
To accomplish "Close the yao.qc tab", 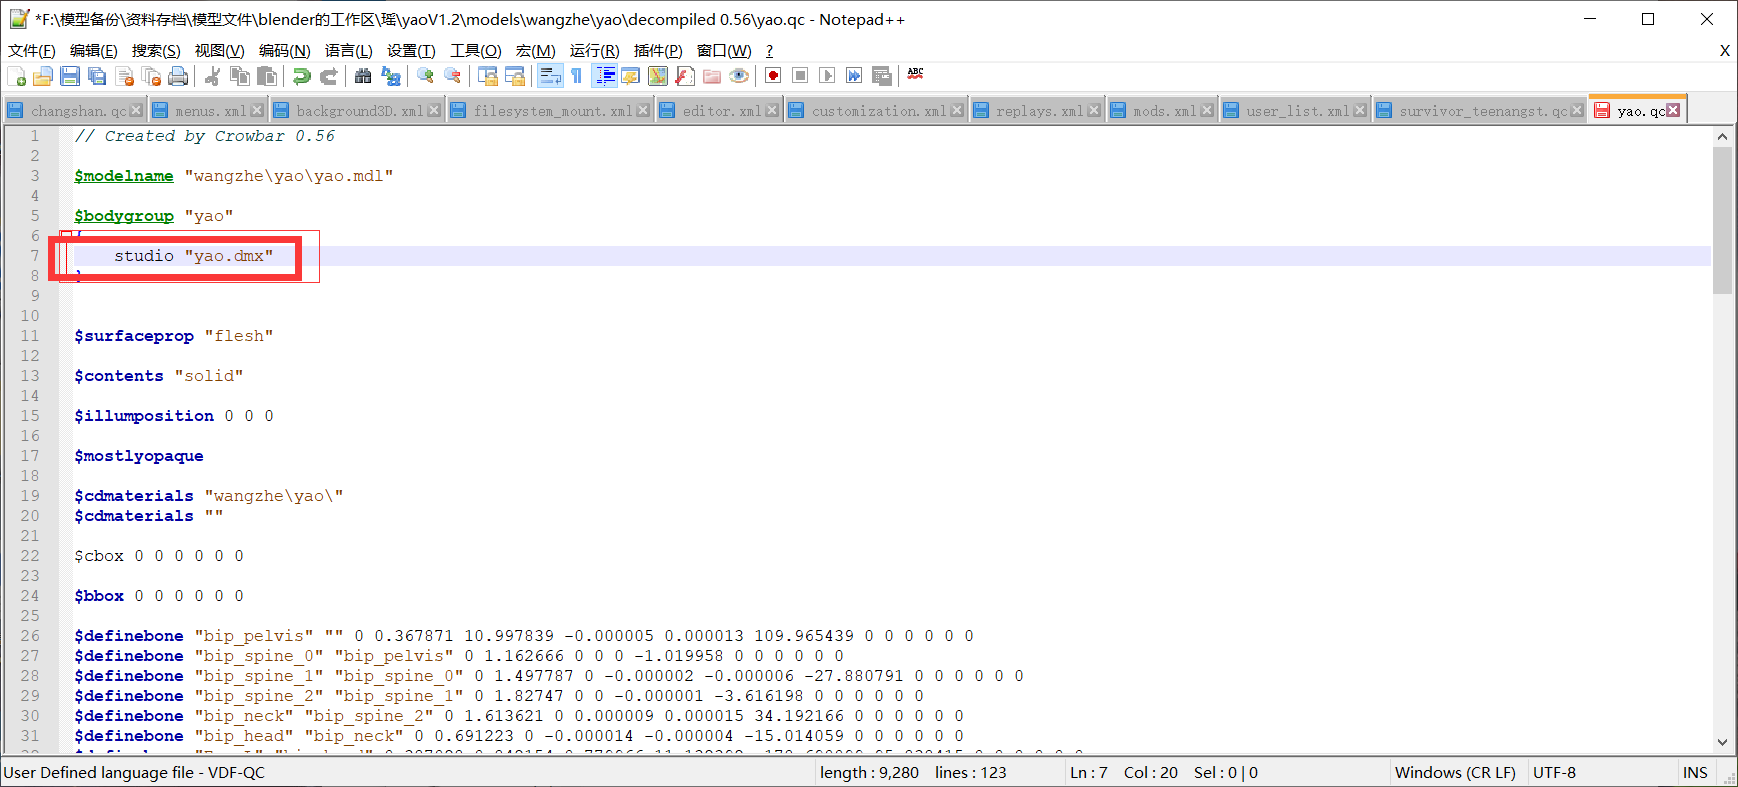I will click(1673, 110).
